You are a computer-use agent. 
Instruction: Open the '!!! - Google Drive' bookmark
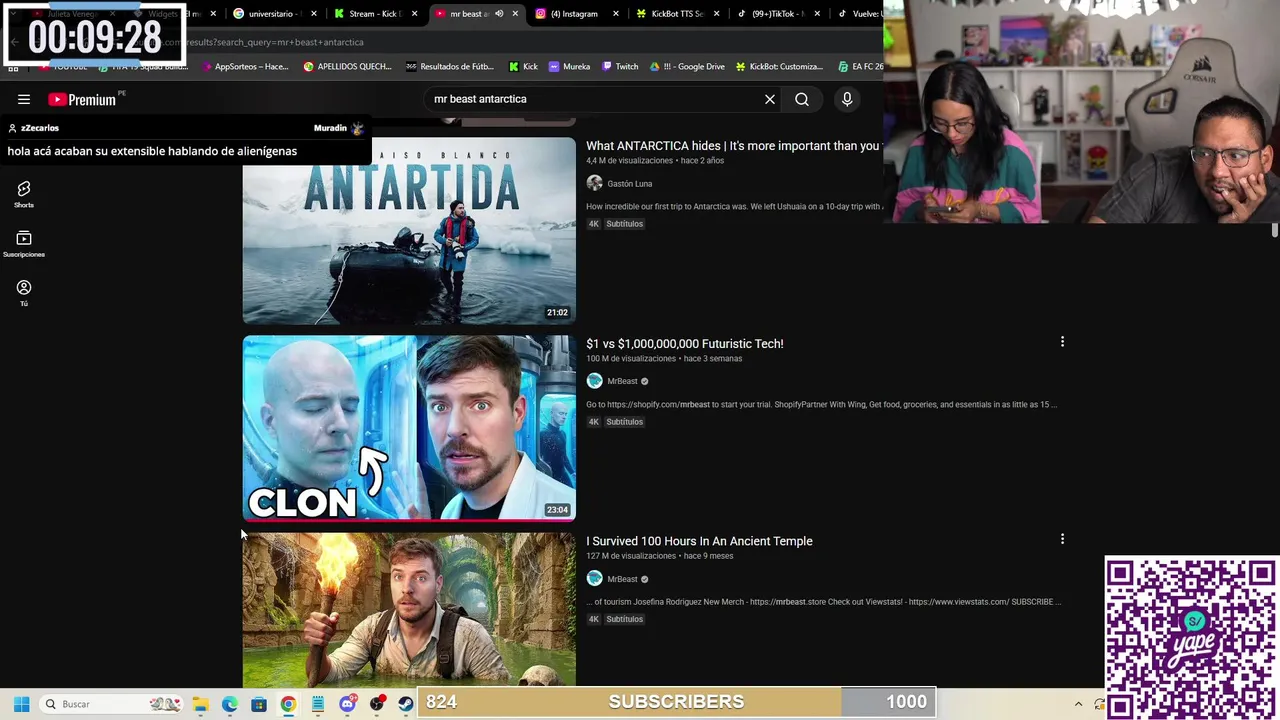click(687, 66)
